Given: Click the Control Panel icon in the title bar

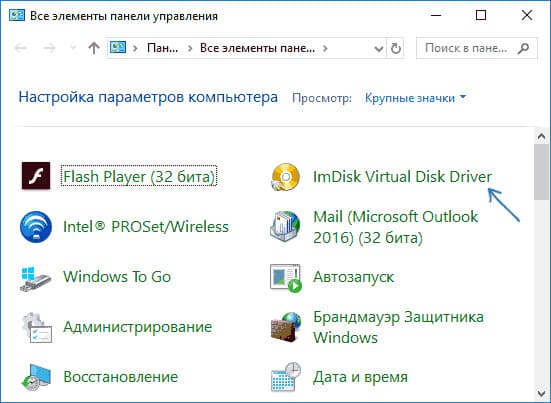Looking at the screenshot, I should tap(17, 15).
